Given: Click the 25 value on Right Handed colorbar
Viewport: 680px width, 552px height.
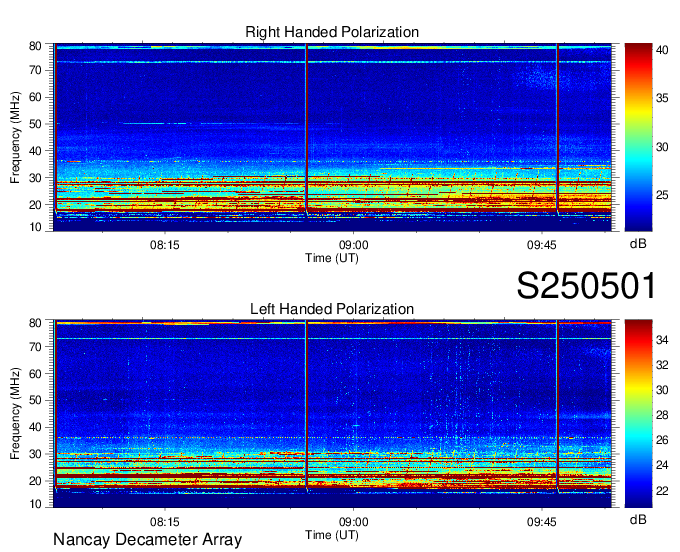Looking at the screenshot, I should click(x=662, y=196).
